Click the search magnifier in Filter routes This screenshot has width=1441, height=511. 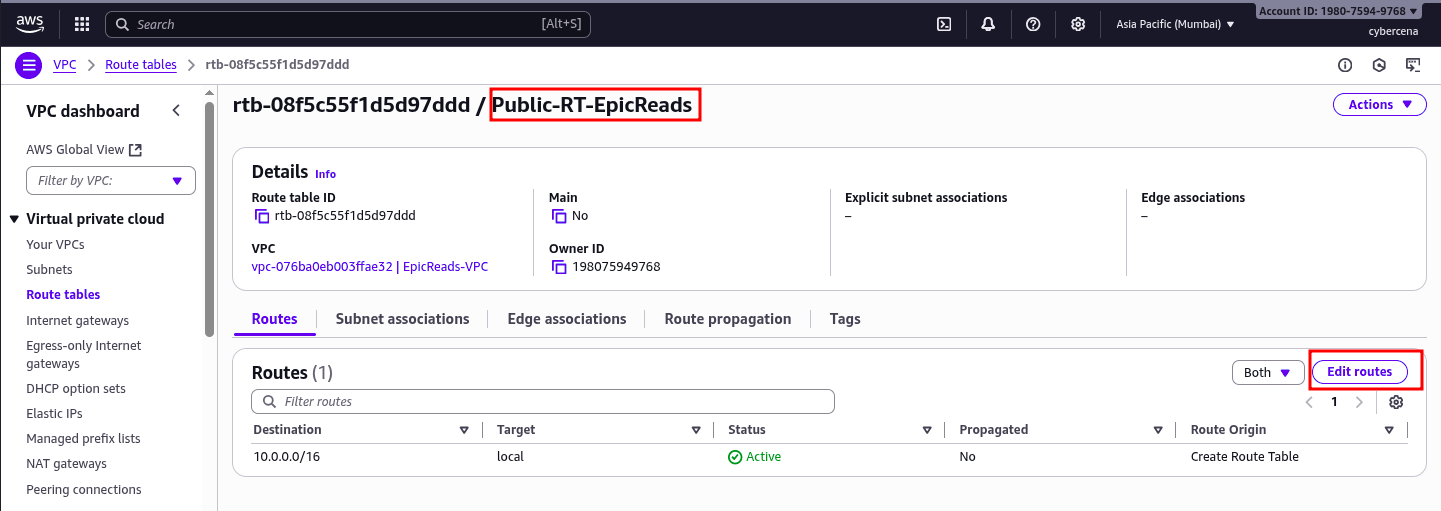click(x=269, y=402)
